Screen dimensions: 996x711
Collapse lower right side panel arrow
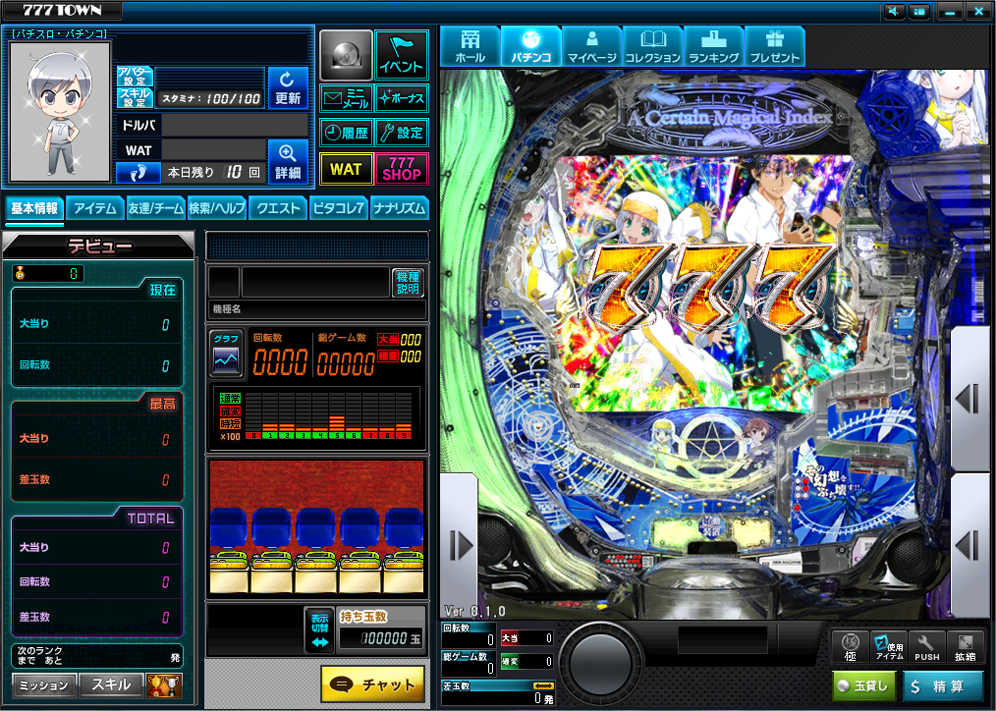(970, 545)
